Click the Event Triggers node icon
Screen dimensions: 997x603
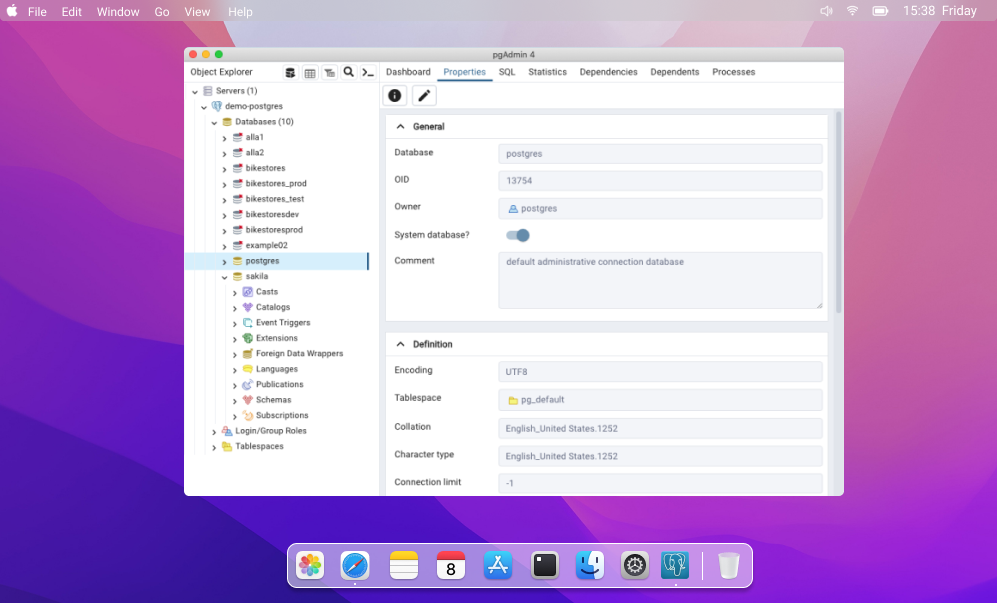pos(248,322)
